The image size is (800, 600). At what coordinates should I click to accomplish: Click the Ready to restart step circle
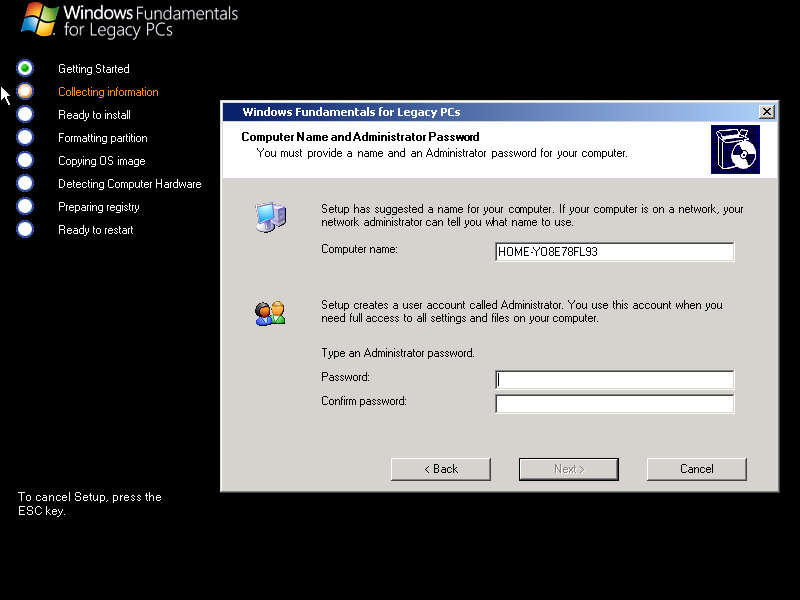pyautogui.click(x=25, y=229)
